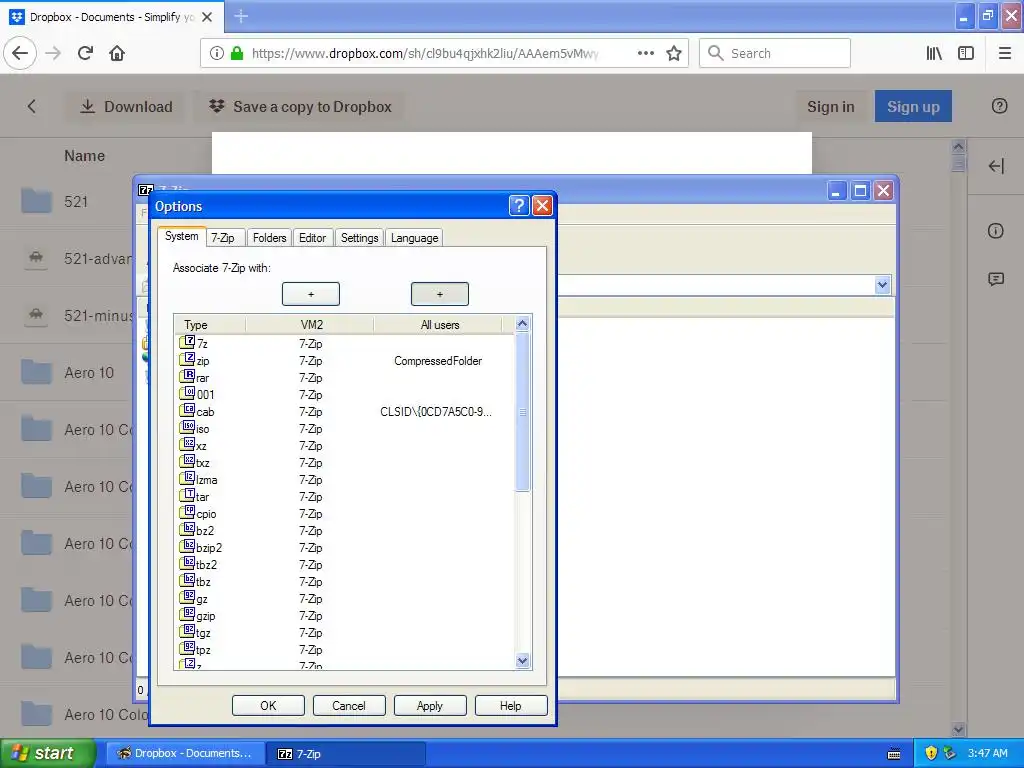The height and width of the screenshot is (768, 1024).
Task: Click the xz file type icon
Action: (x=187, y=444)
